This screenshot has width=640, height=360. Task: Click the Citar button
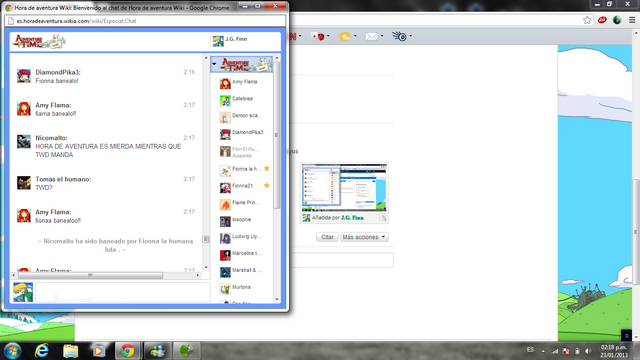pyautogui.click(x=327, y=237)
